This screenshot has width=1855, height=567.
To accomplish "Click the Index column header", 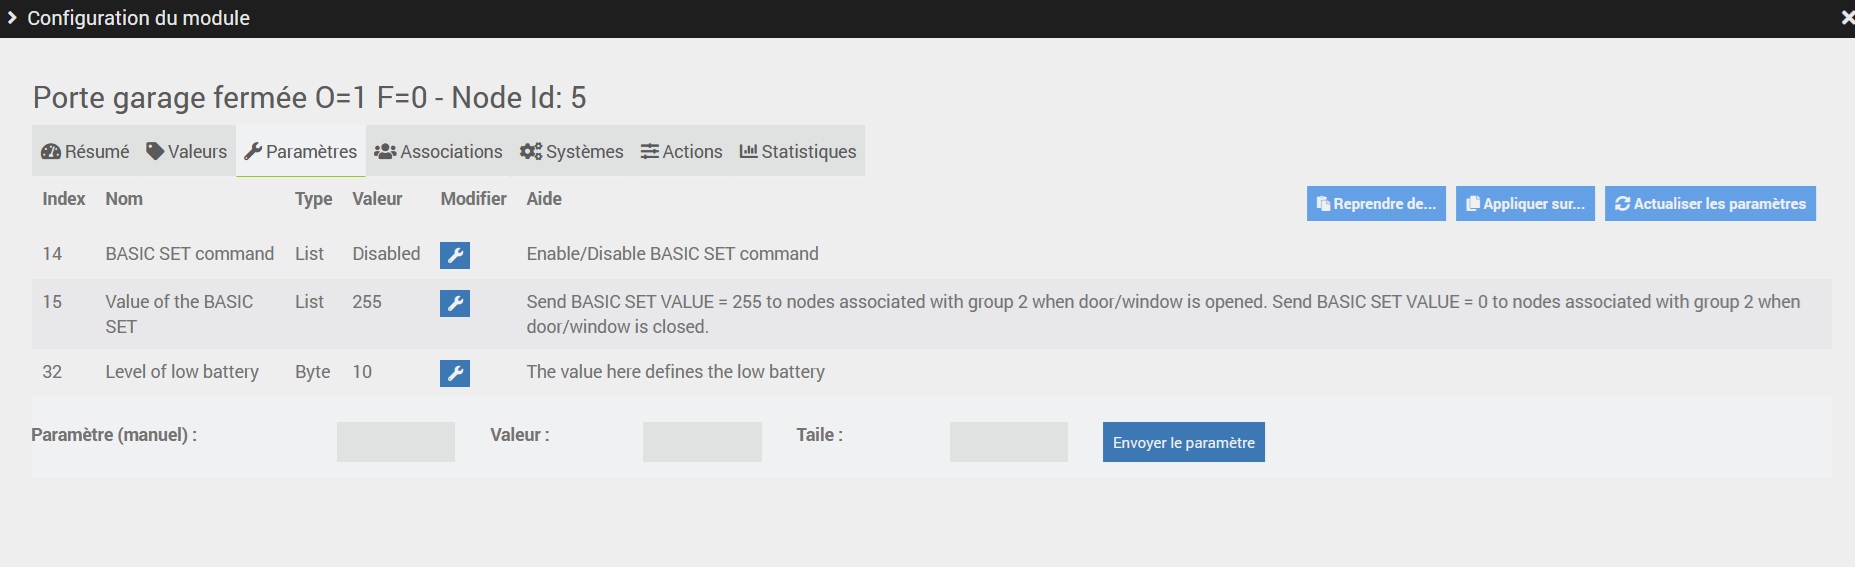I will coord(64,199).
